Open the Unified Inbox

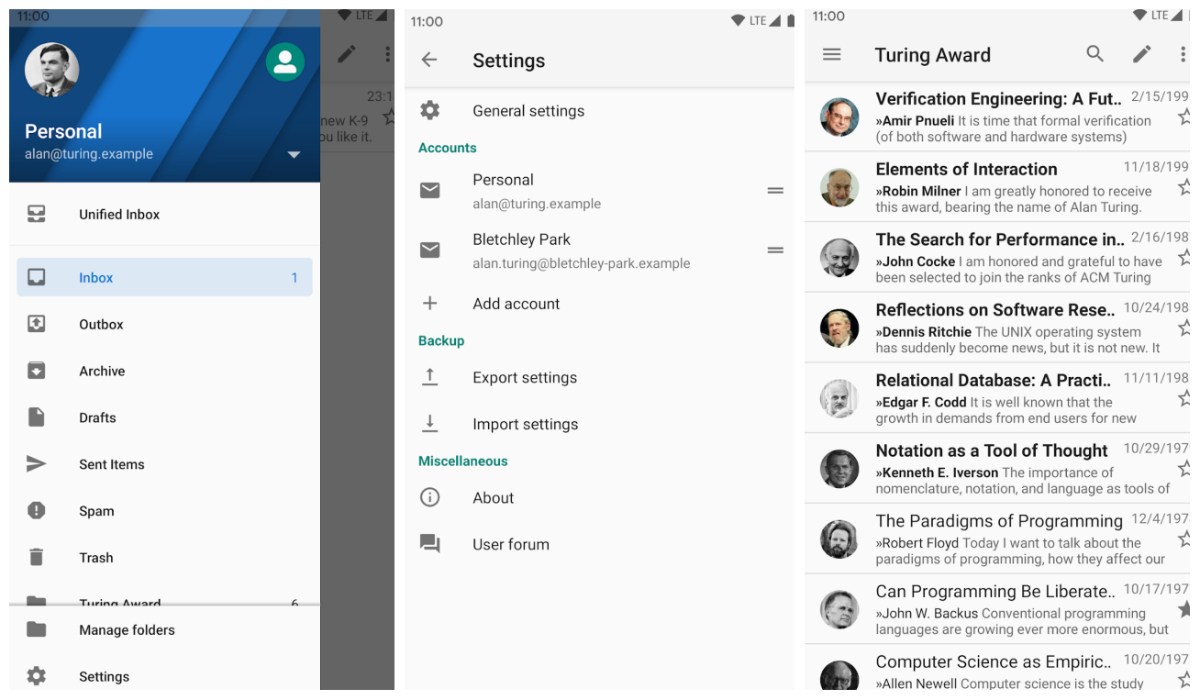point(119,214)
